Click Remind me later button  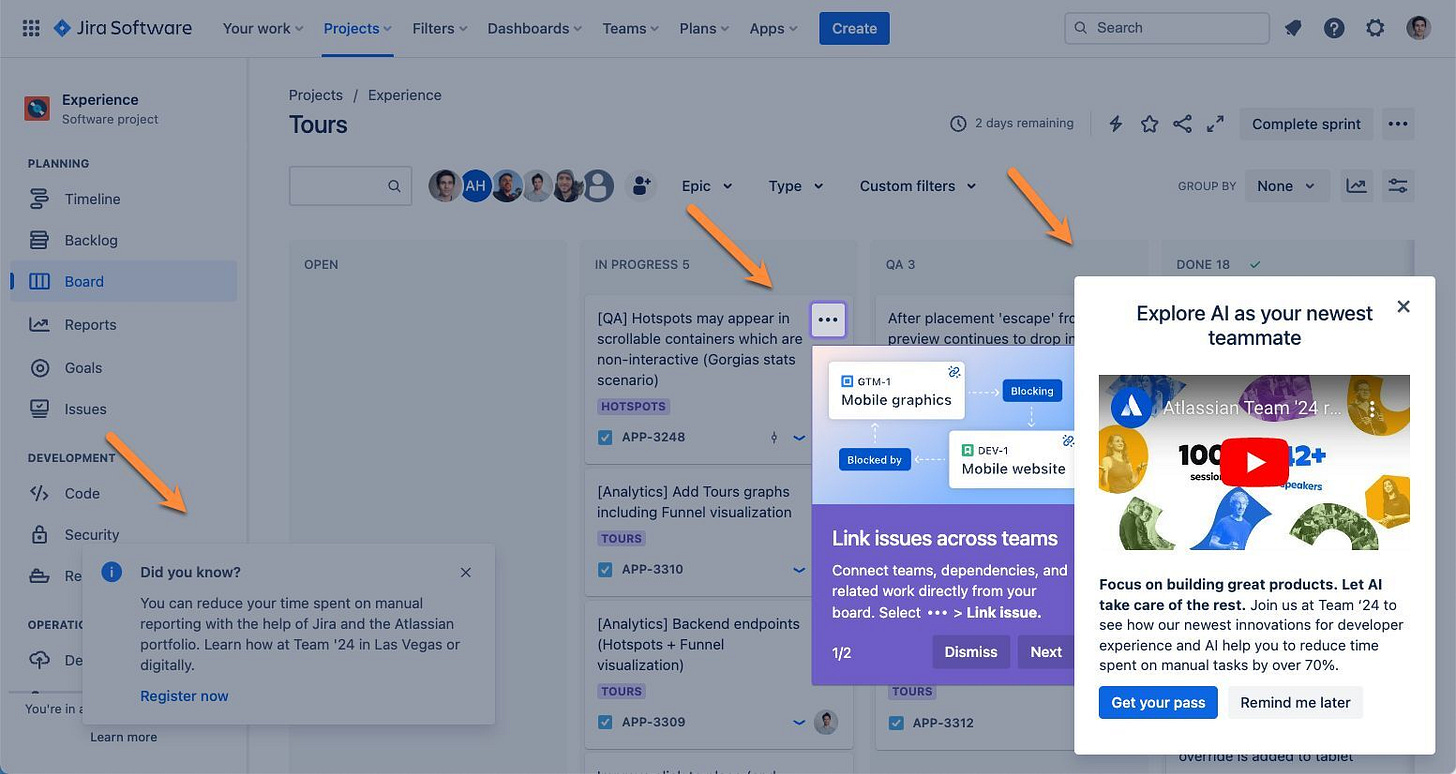click(1295, 702)
